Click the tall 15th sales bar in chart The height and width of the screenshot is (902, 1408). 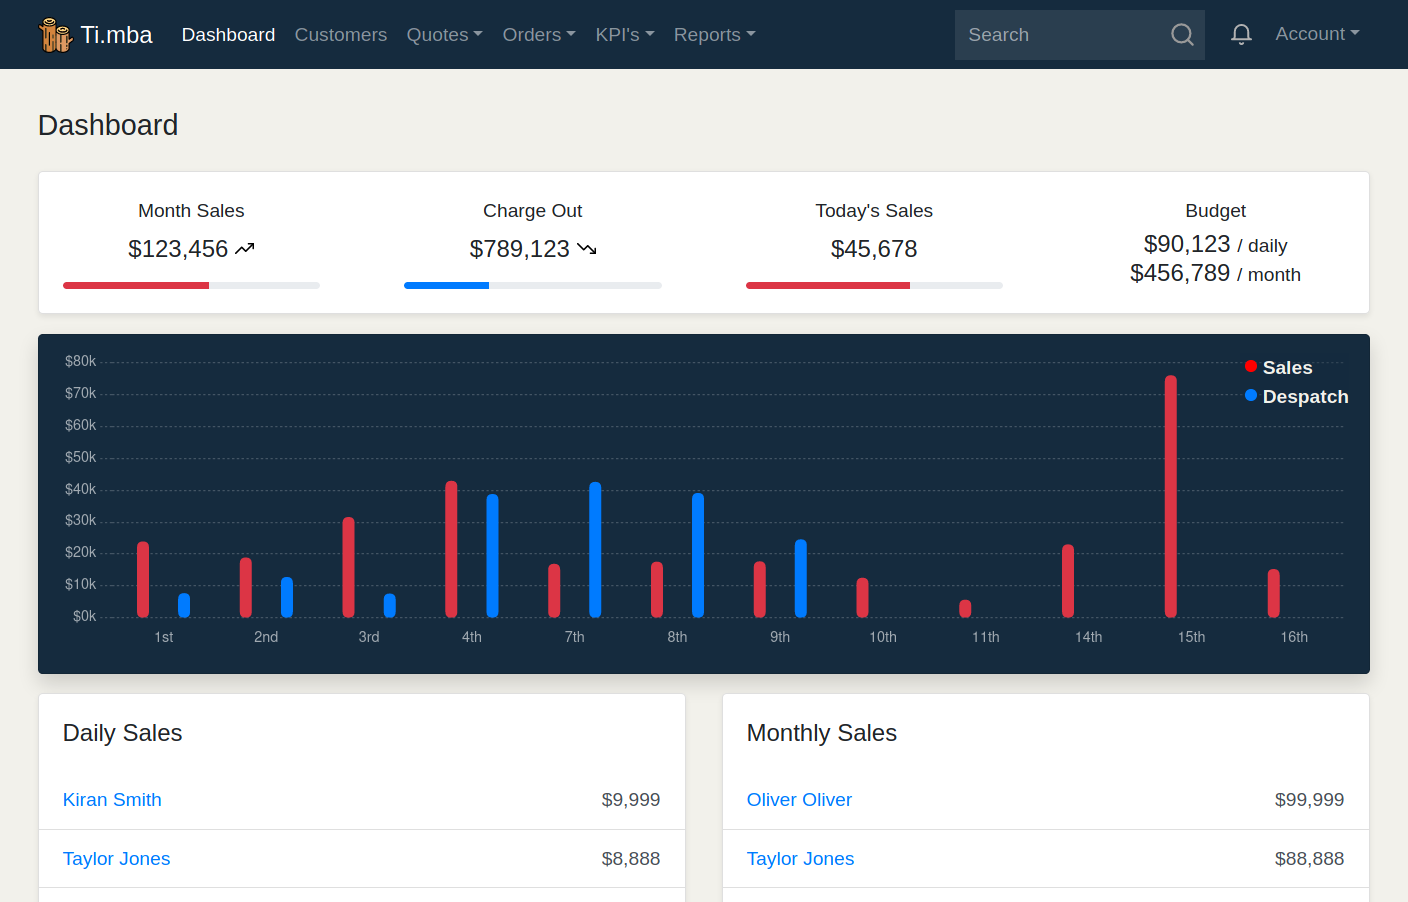(x=1170, y=496)
